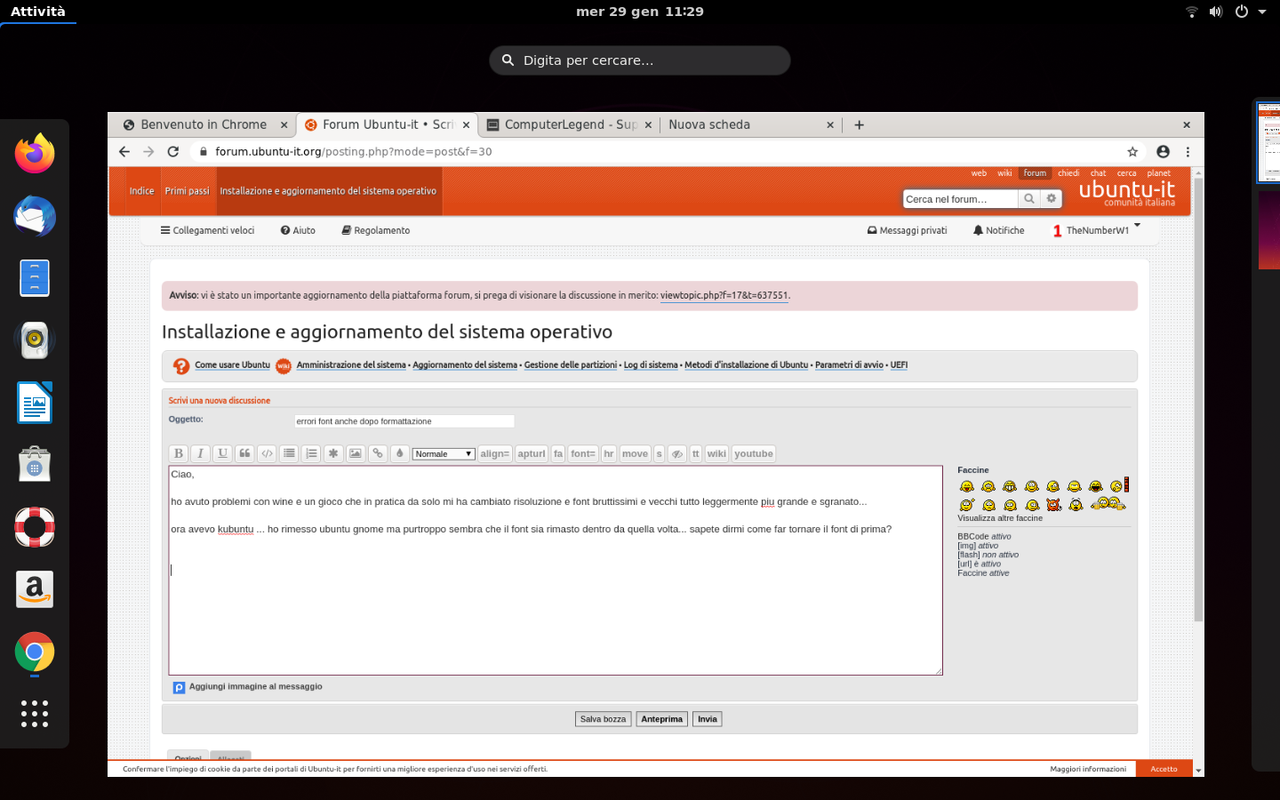The image size is (1280, 800).
Task: Insert the youtube BBCode tag
Action: tap(754, 453)
